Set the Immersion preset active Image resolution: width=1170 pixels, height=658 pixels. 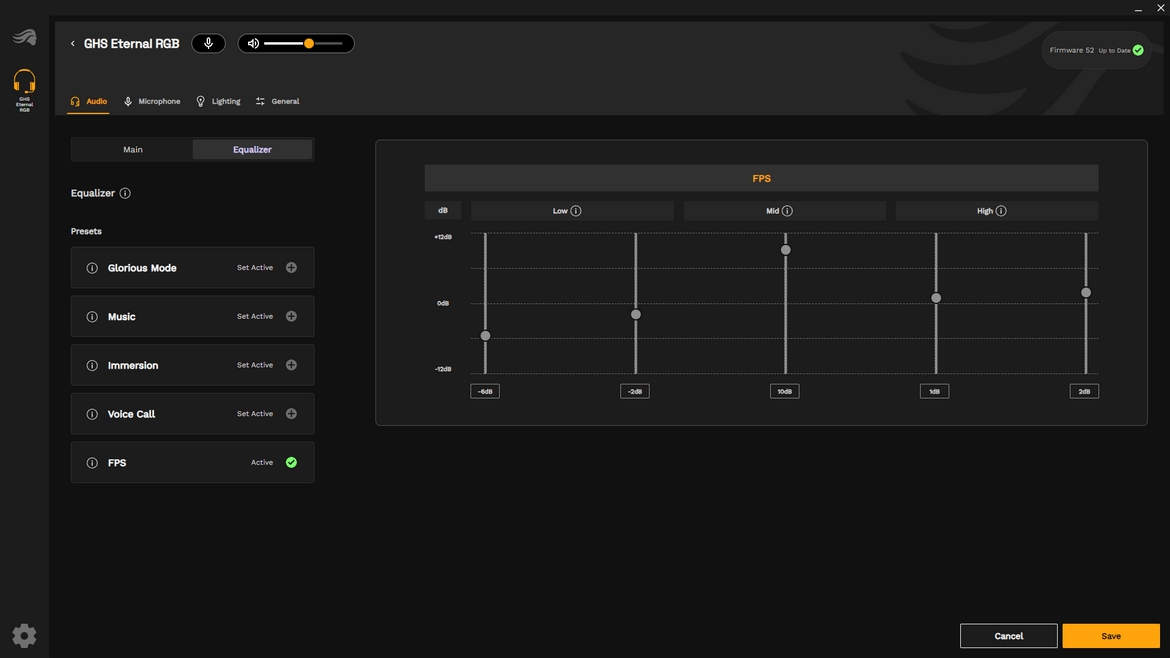pos(255,365)
